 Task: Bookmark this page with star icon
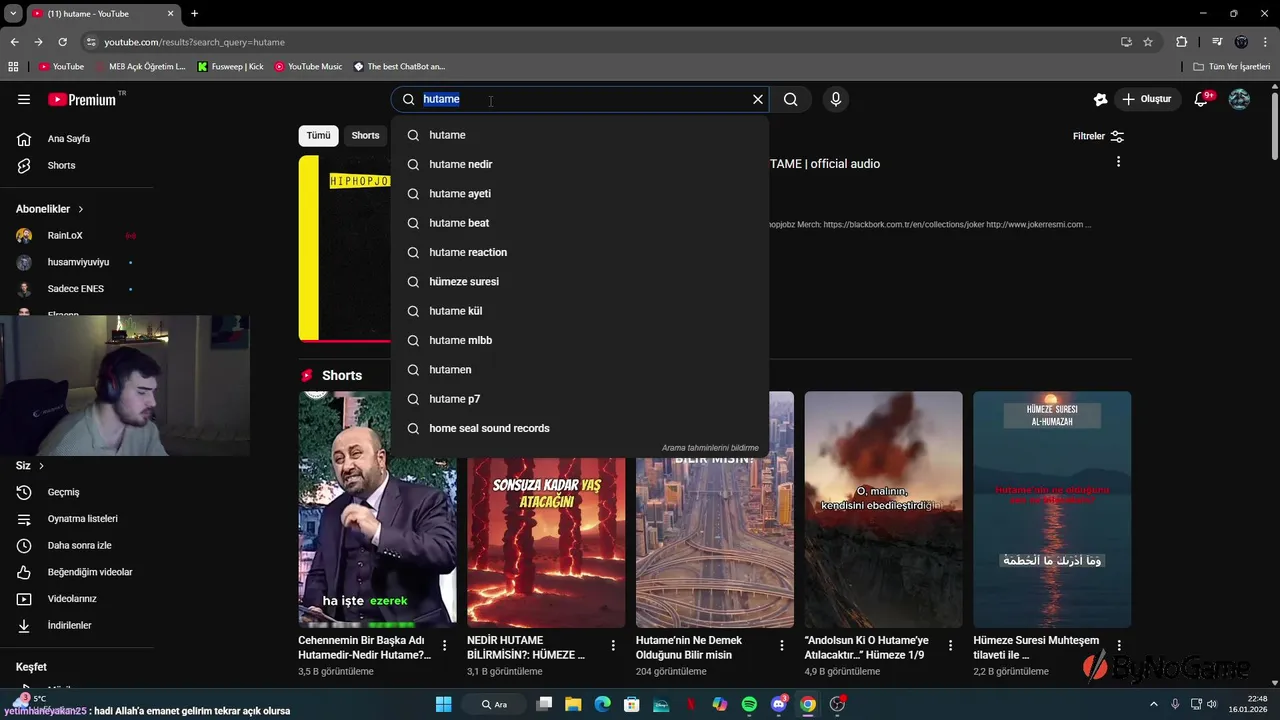pyautogui.click(x=1148, y=42)
